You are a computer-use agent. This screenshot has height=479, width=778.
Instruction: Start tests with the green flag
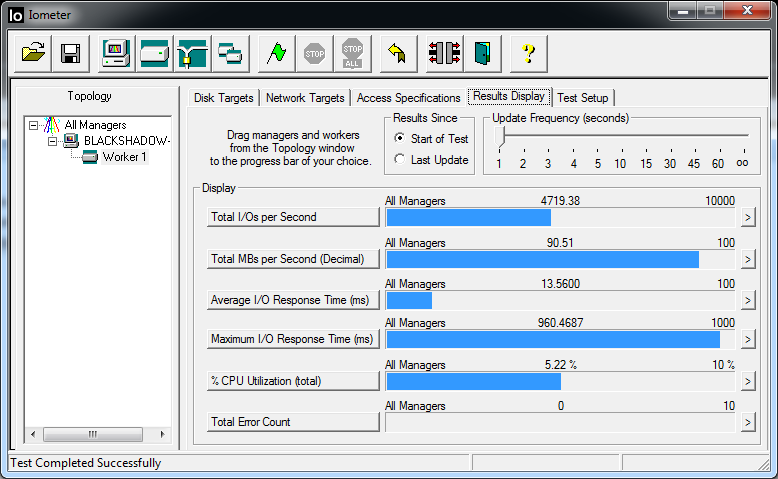point(276,53)
